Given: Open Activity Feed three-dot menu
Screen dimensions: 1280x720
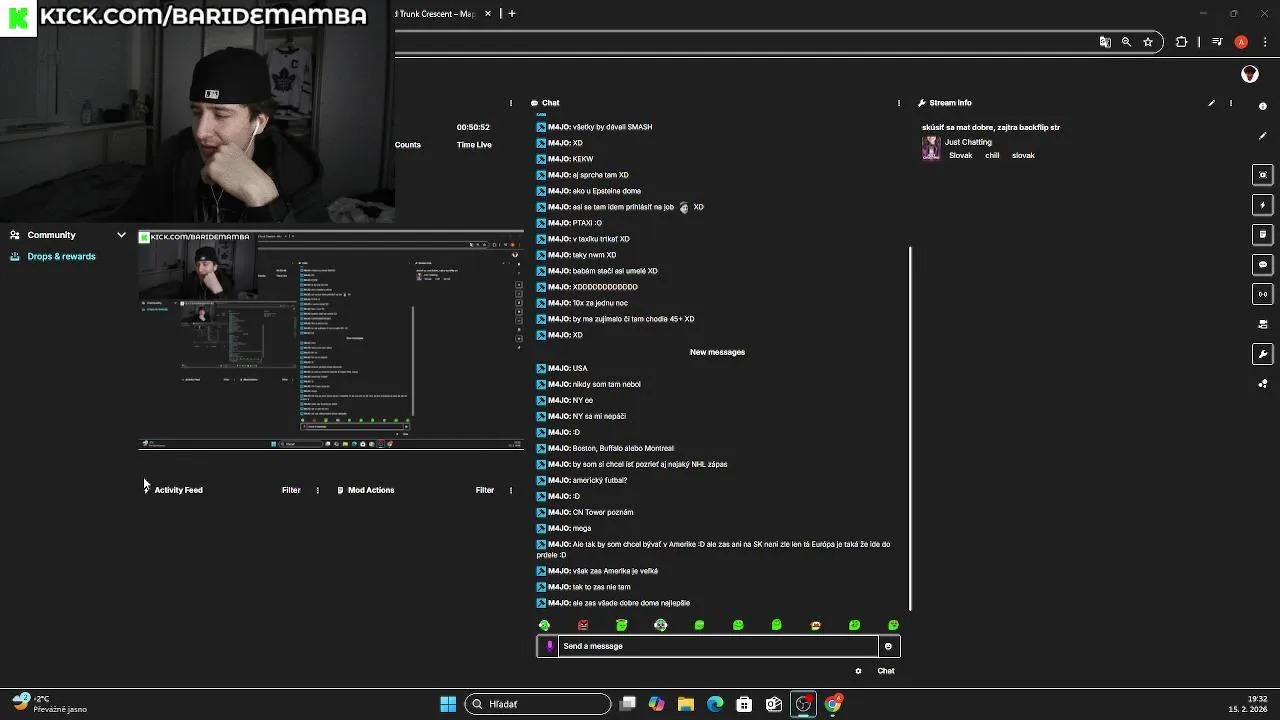Looking at the screenshot, I should point(317,490).
